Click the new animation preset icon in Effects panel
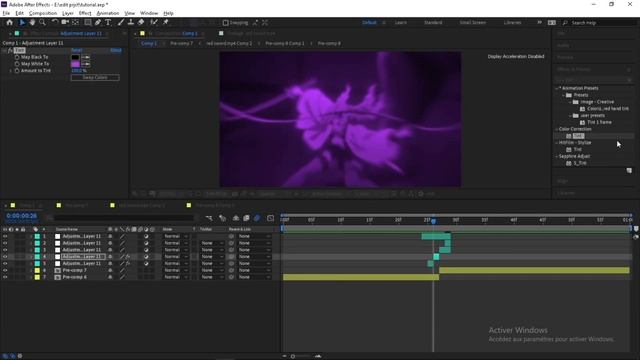The width and height of the screenshot is (640, 360). click(629, 171)
